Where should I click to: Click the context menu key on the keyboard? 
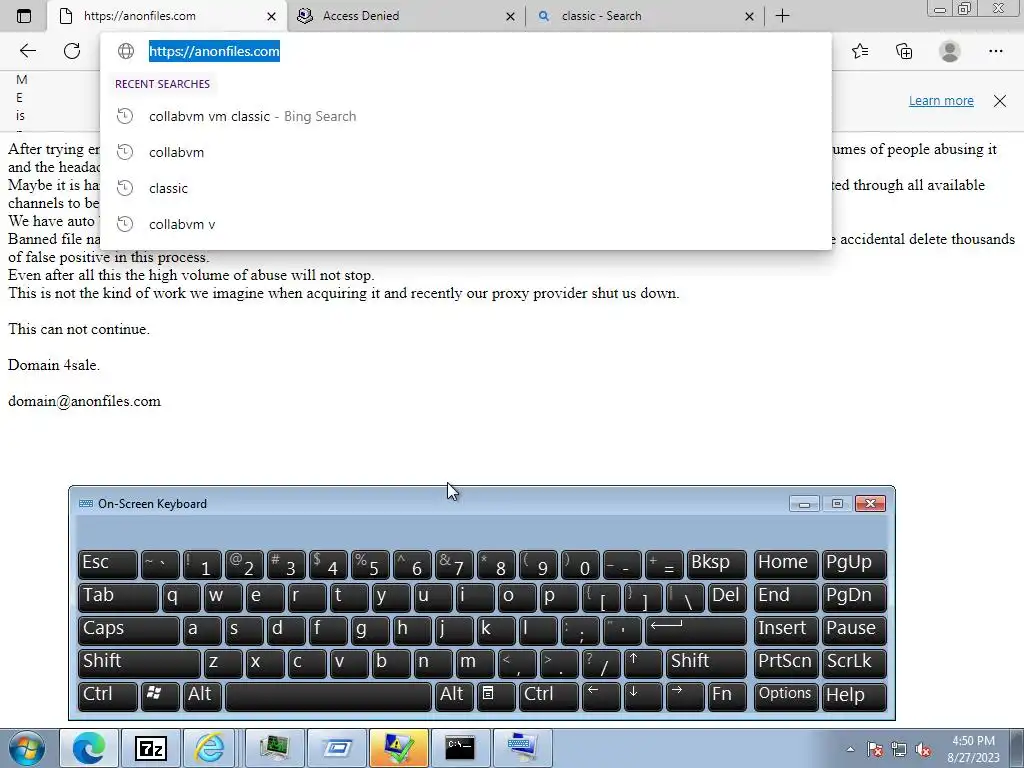(x=496, y=696)
